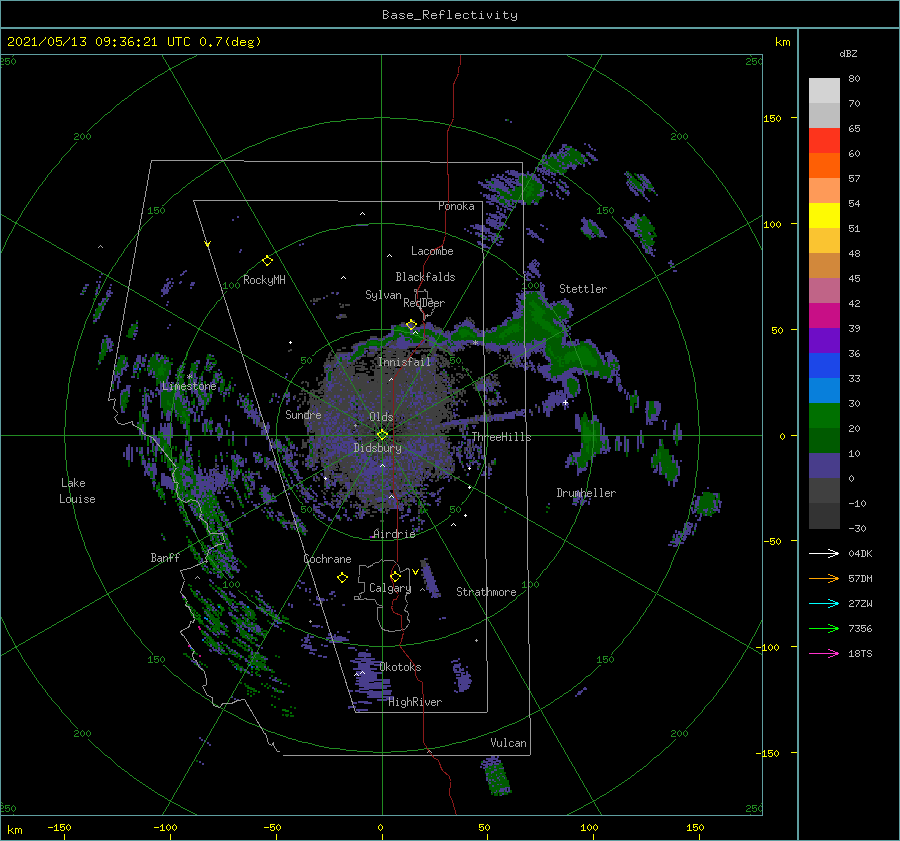The image size is (900, 841).
Task: Click the white asterisk marker above Limestone
Action: coord(189,377)
